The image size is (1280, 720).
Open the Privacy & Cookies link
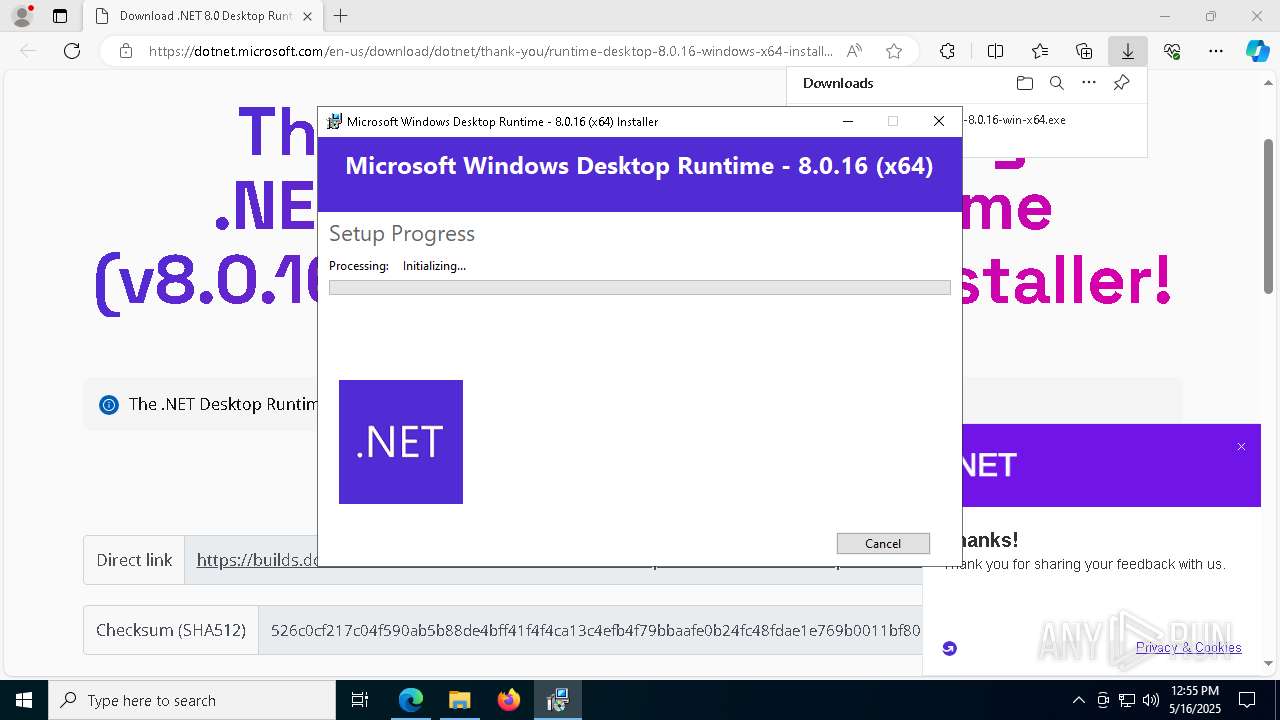(x=1188, y=647)
